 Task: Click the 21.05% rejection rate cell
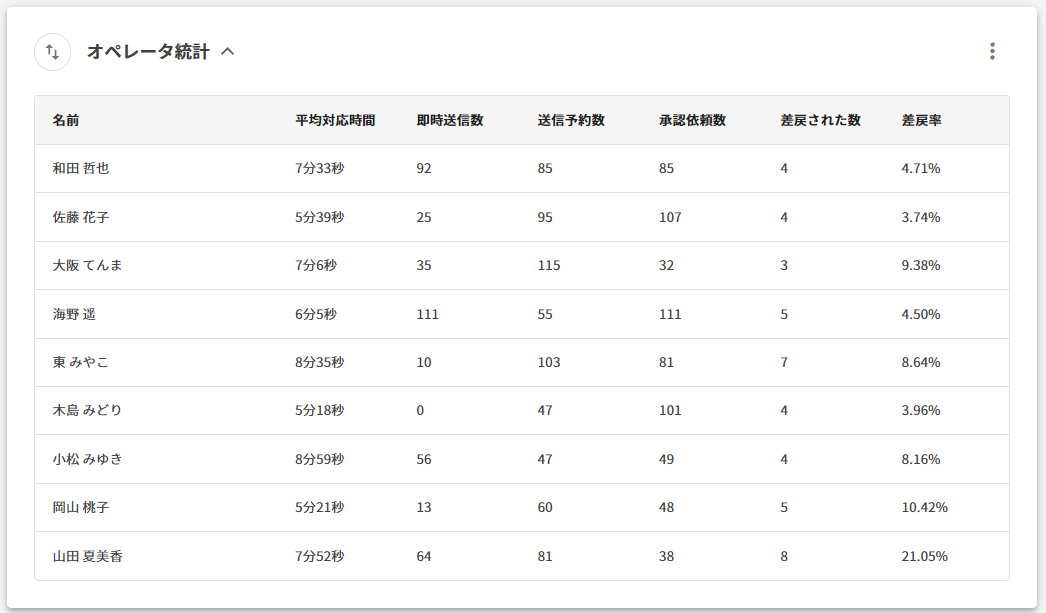924,557
